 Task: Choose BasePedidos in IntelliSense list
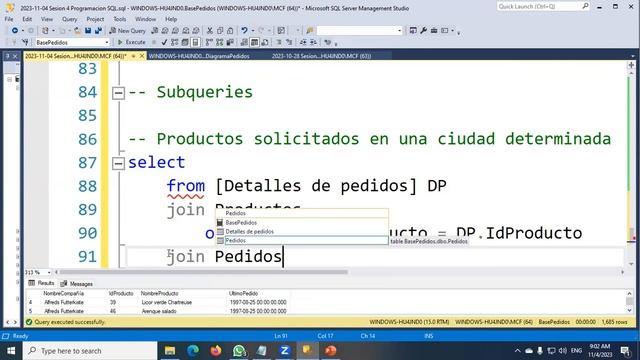pyautogui.click(x=302, y=222)
